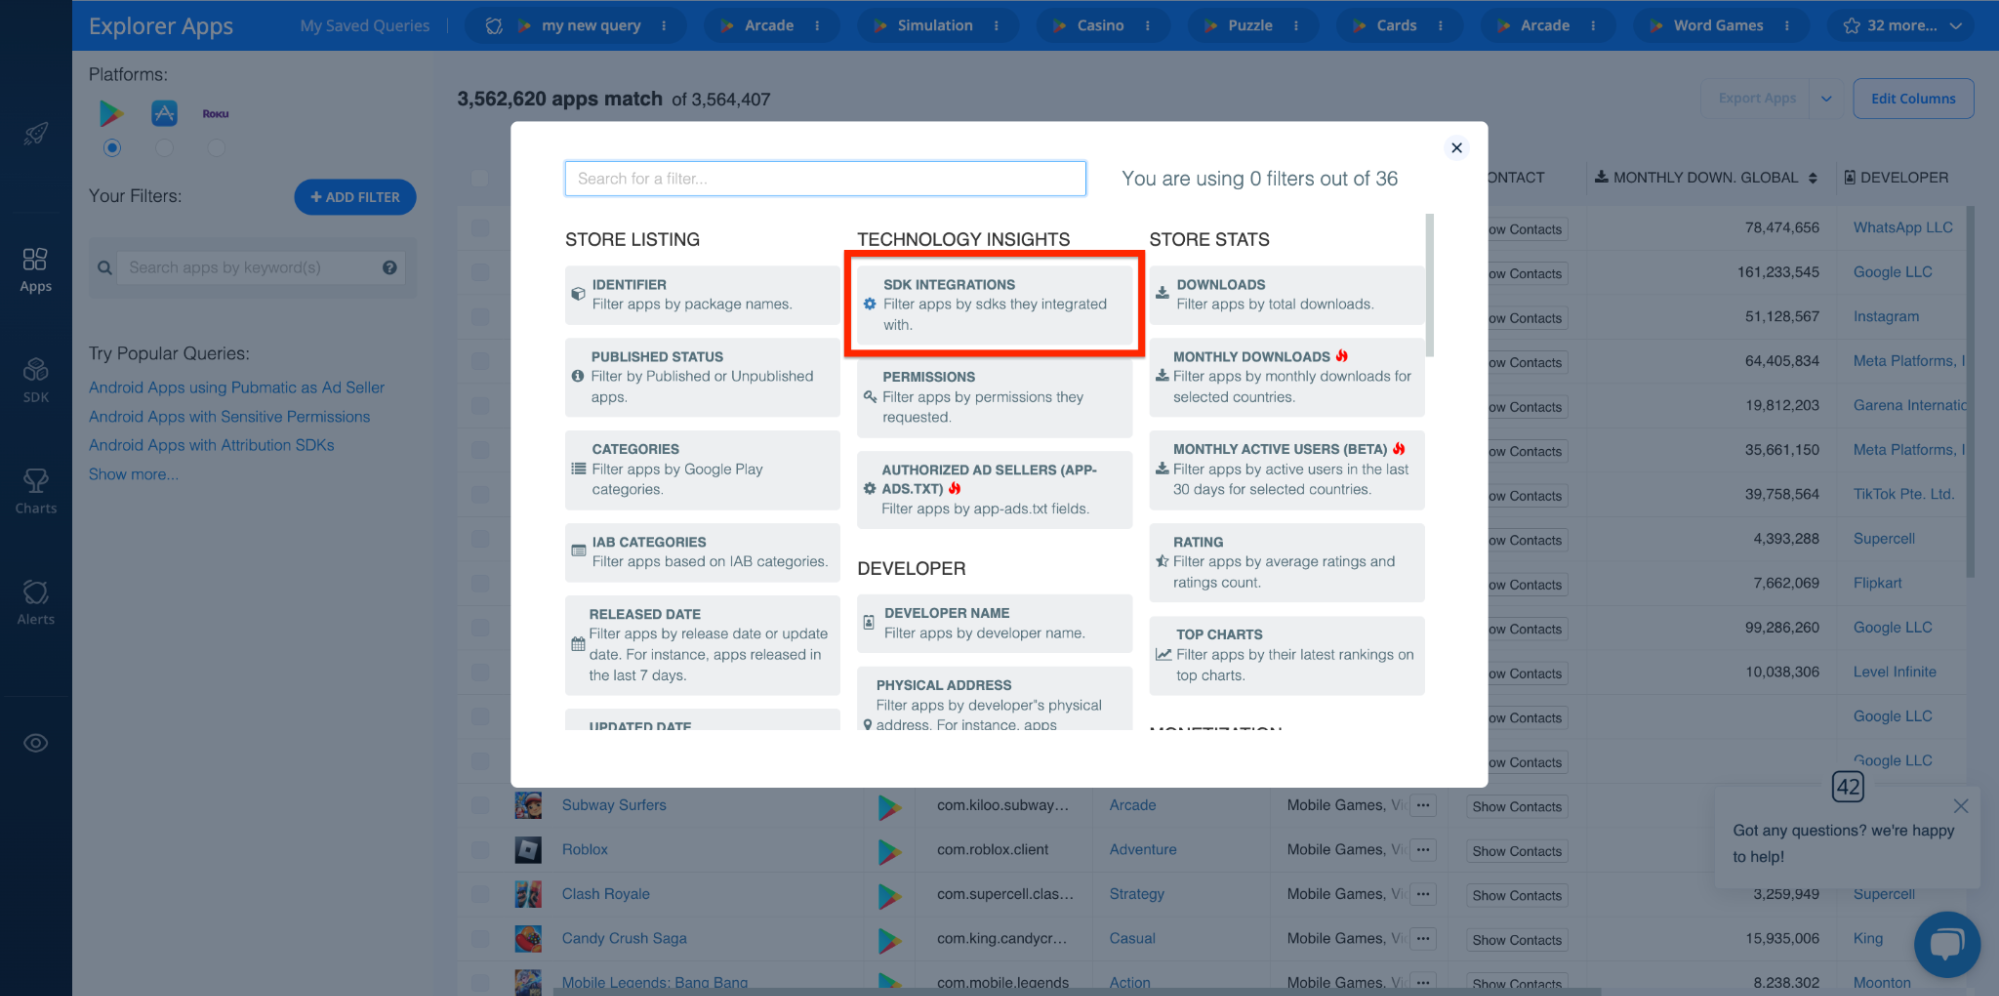Click the Add Filter button
This screenshot has width=1999, height=996.
point(355,197)
